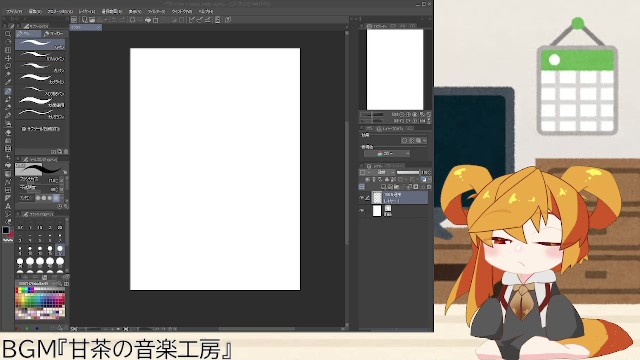
Task: Select the Text tool
Action: click(8, 206)
